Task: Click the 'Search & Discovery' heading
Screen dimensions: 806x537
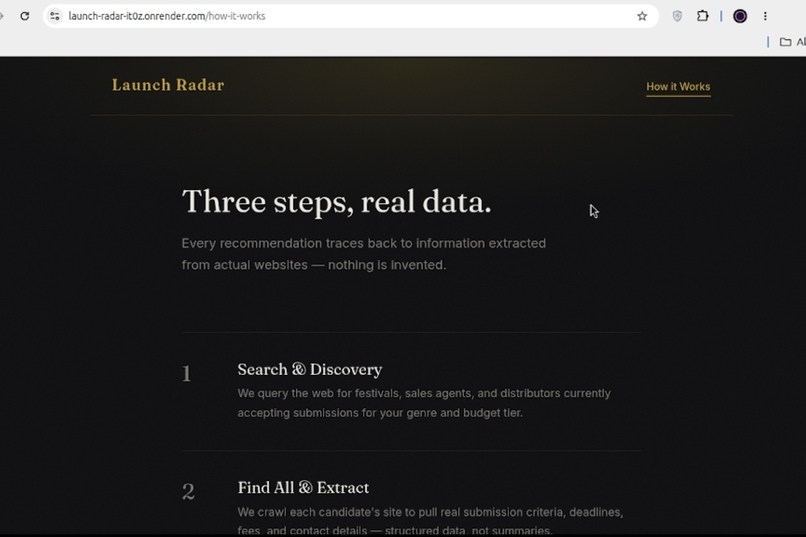Action: pyautogui.click(x=309, y=369)
